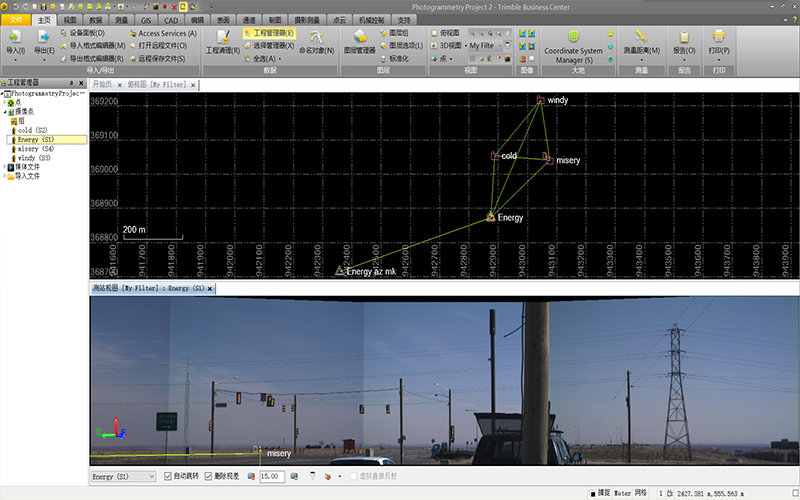Open 俯视图 plan view
The height and width of the screenshot is (500, 800).
point(445,33)
